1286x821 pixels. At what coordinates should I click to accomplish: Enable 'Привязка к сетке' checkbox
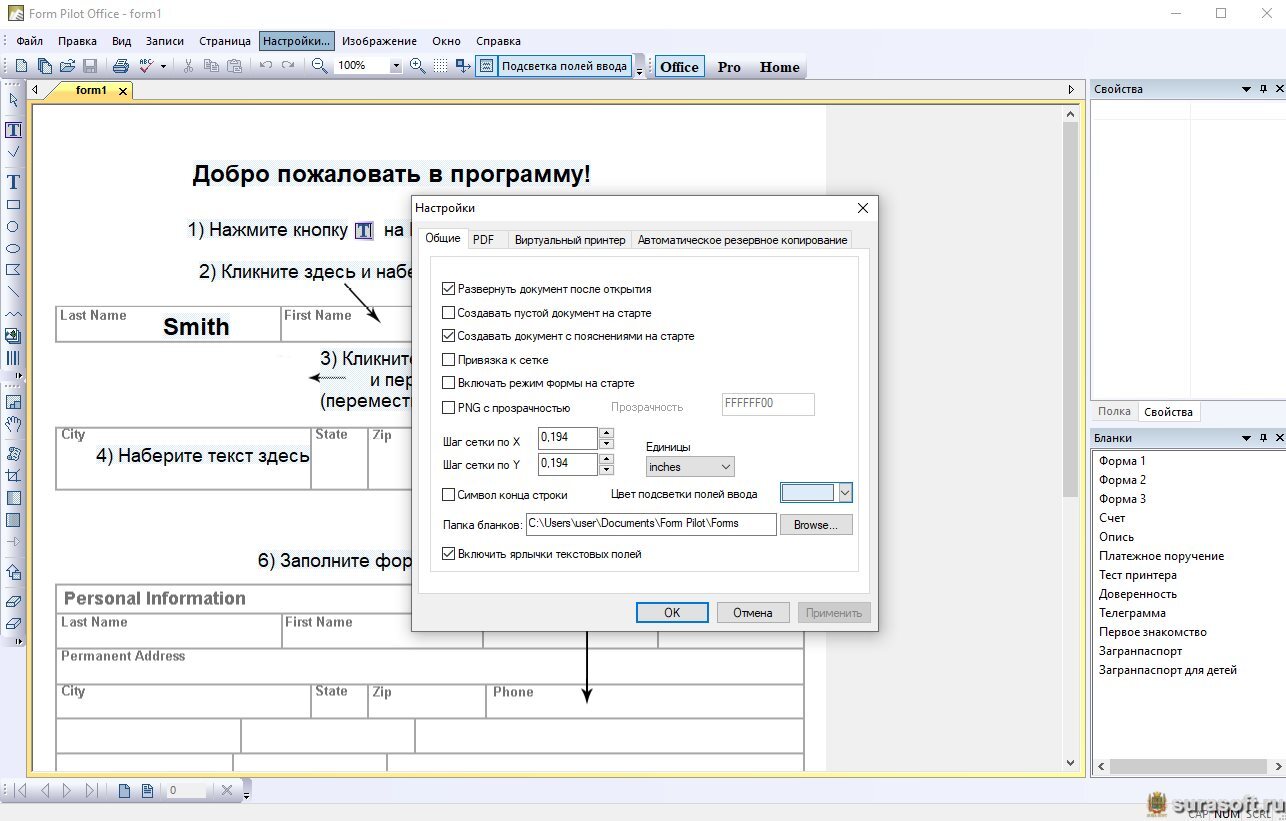448,360
